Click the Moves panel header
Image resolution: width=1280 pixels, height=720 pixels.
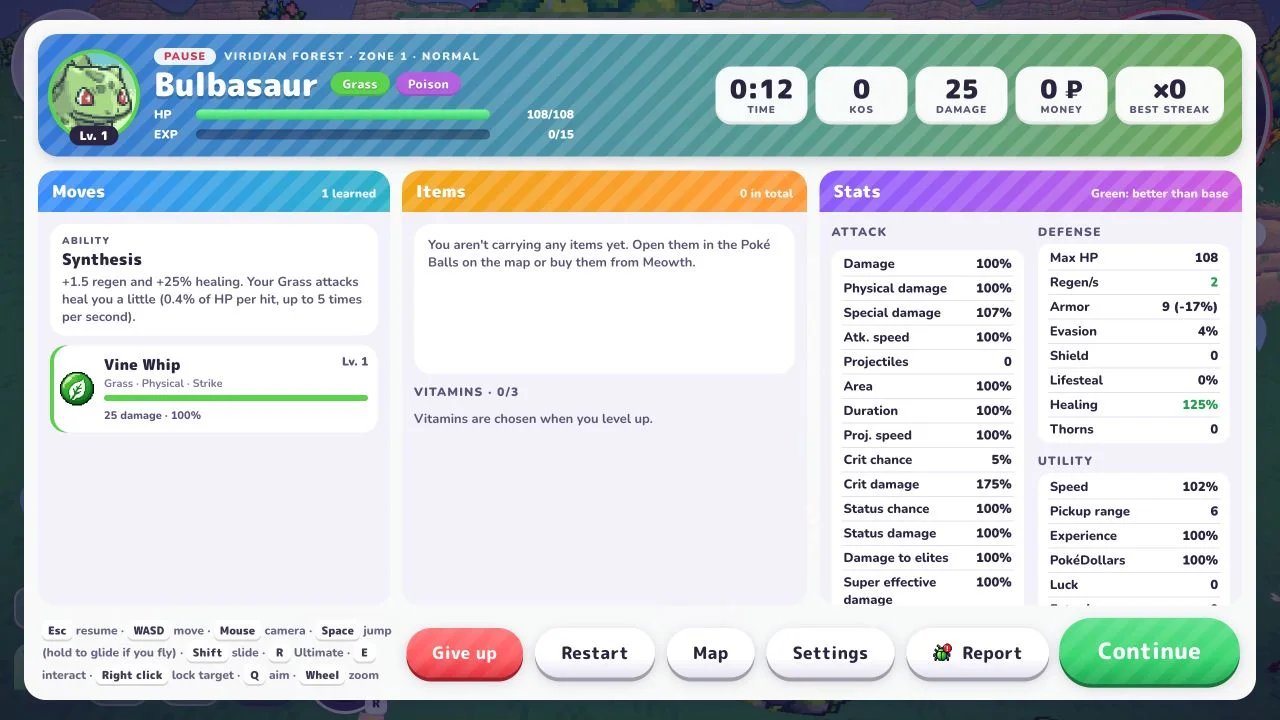click(x=214, y=192)
